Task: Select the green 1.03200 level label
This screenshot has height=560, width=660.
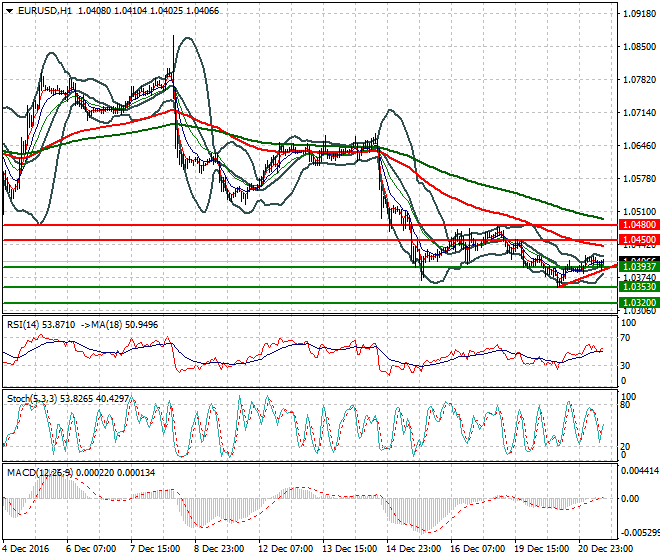Action: click(x=637, y=302)
